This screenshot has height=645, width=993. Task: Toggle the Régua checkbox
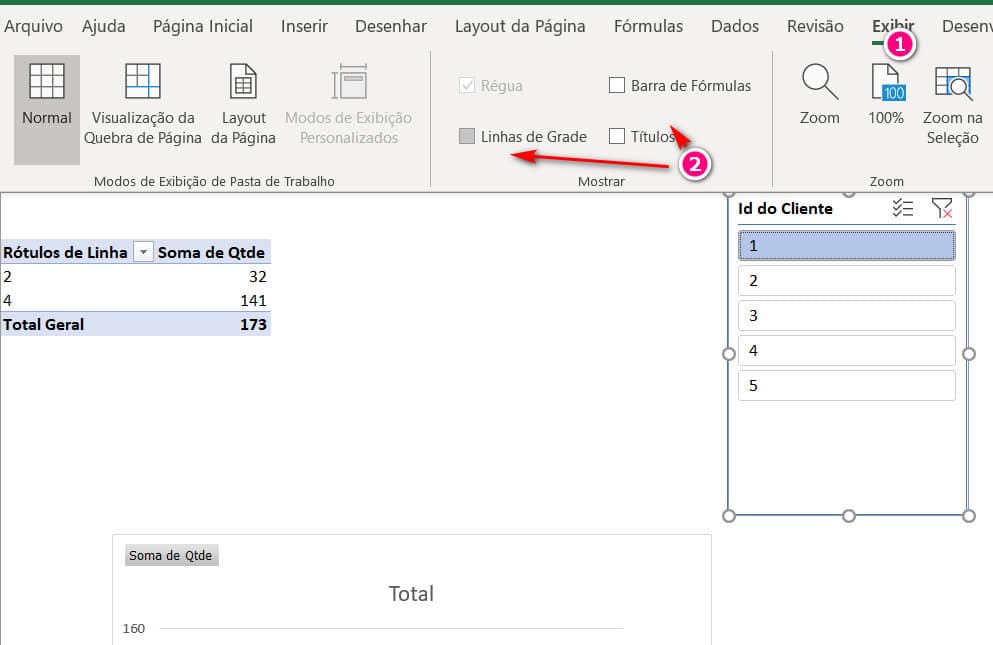pos(467,85)
